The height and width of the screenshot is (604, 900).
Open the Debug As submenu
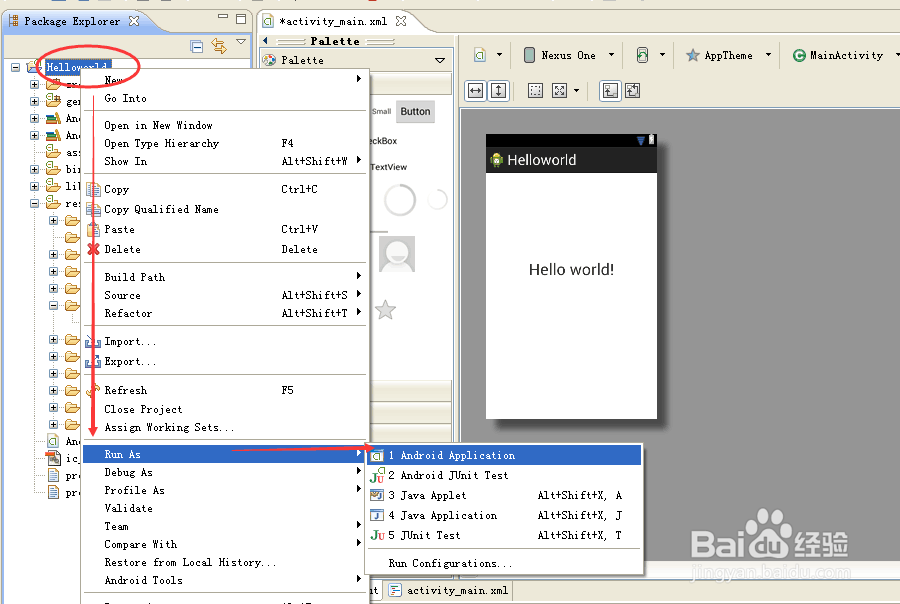224,473
